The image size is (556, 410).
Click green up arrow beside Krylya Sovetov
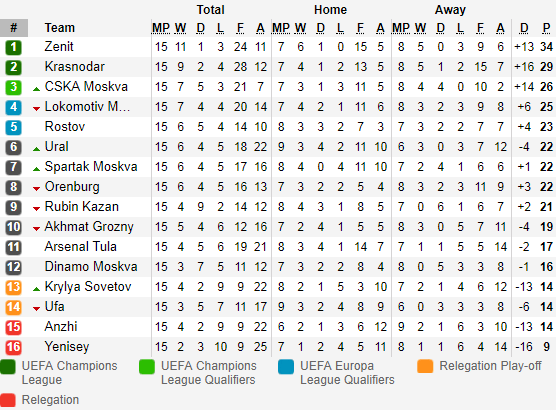point(36,289)
